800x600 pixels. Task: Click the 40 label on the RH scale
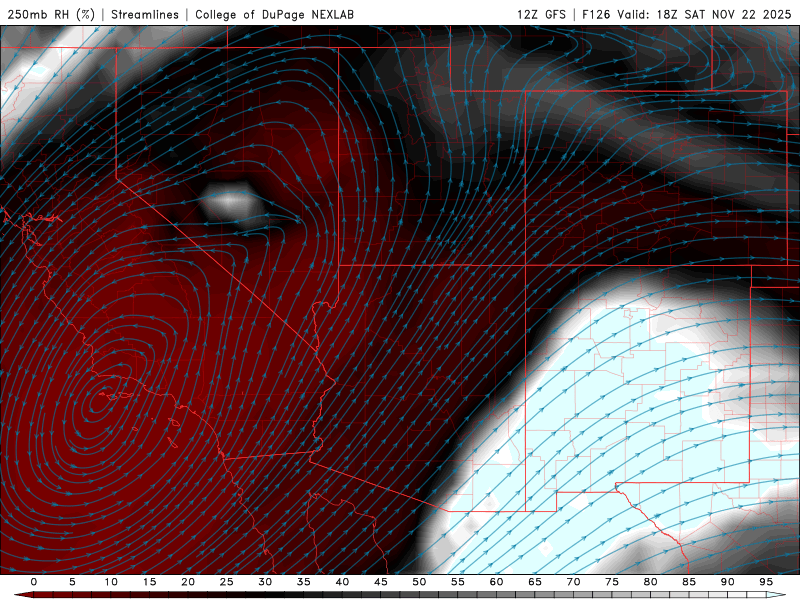pos(342,582)
